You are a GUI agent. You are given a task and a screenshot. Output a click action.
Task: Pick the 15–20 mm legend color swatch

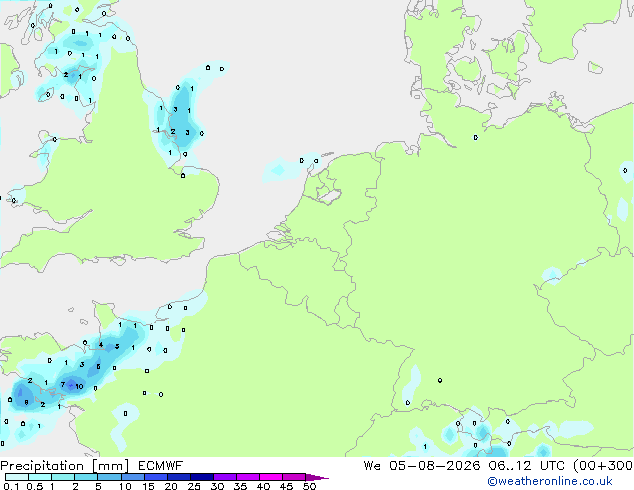point(155,477)
